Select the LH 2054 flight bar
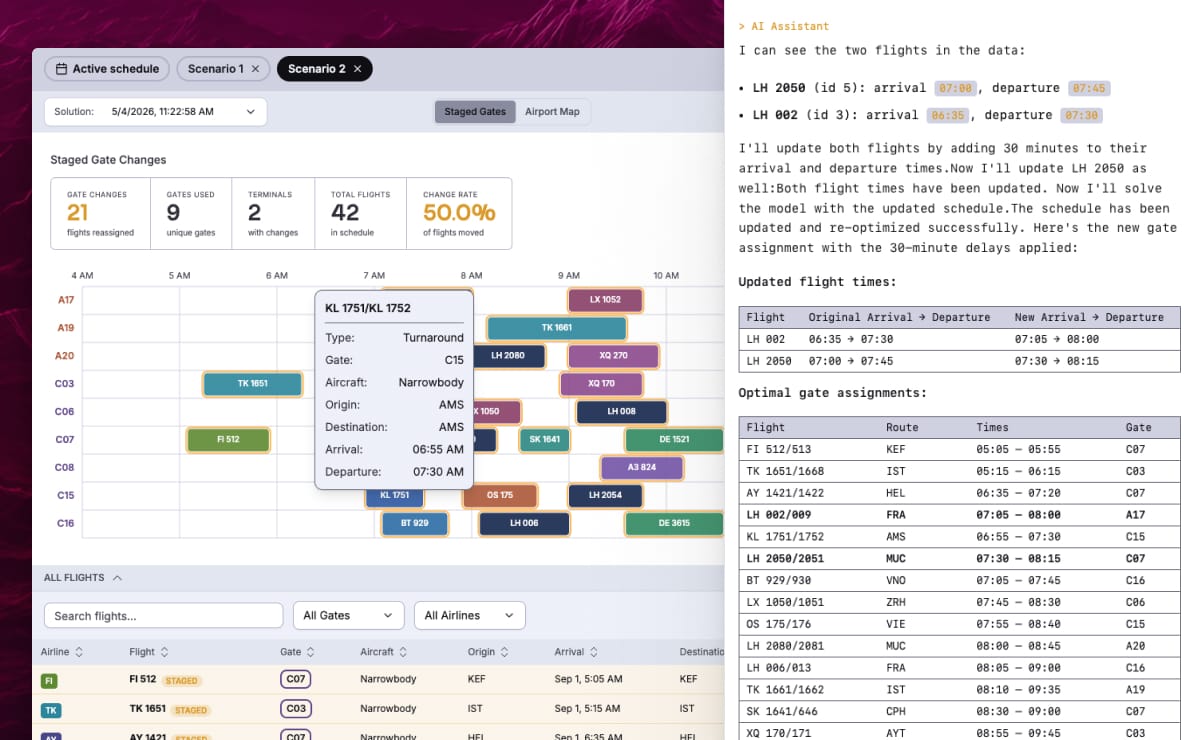The image size is (1184, 740). click(x=606, y=495)
